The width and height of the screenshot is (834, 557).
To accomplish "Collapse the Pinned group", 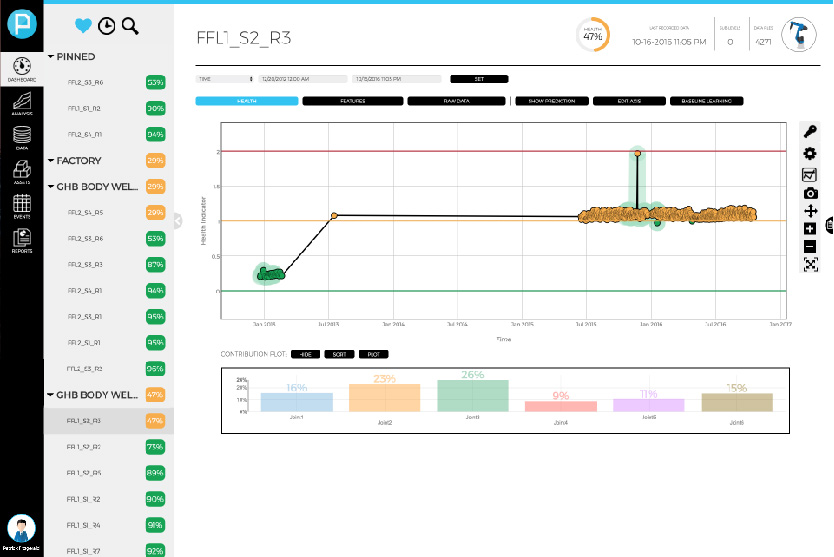I will tap(52, 58).
